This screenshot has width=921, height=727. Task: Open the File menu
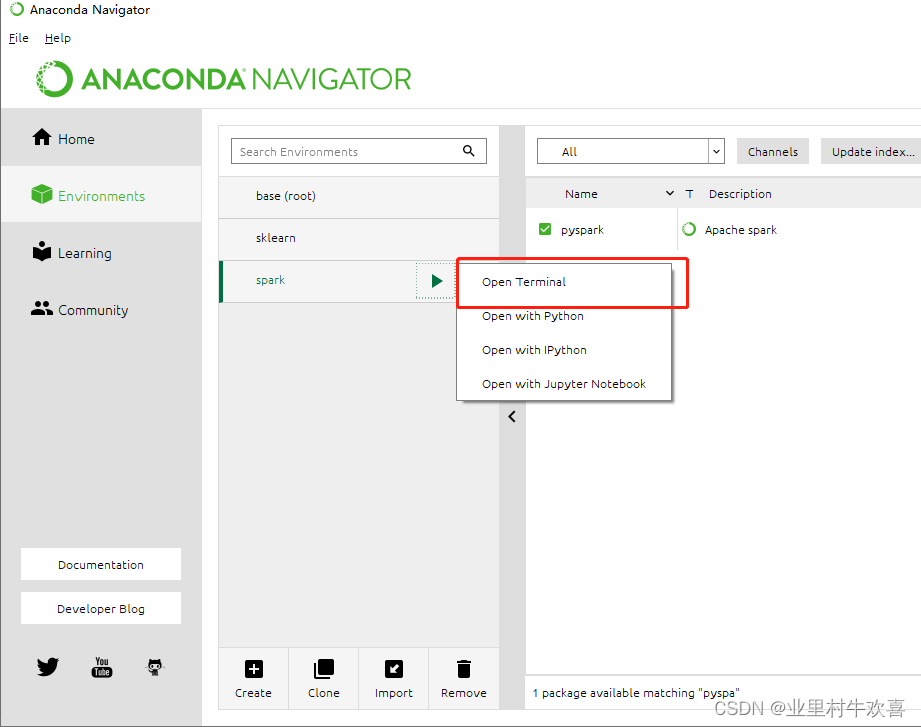coord(19,38)
